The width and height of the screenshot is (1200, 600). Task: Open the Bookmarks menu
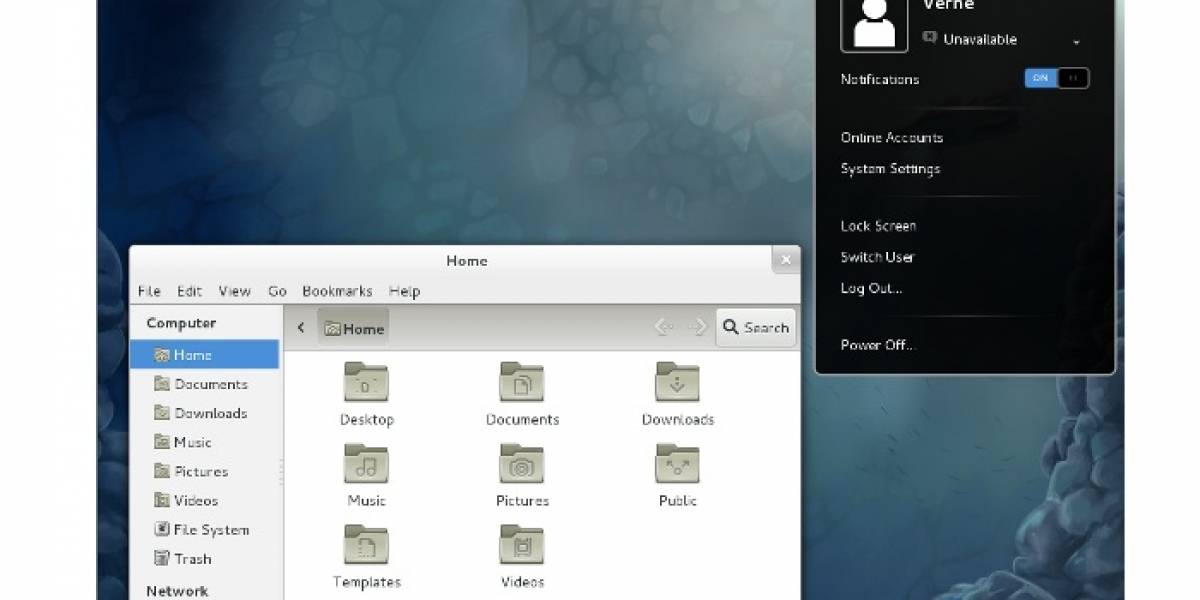337,291
